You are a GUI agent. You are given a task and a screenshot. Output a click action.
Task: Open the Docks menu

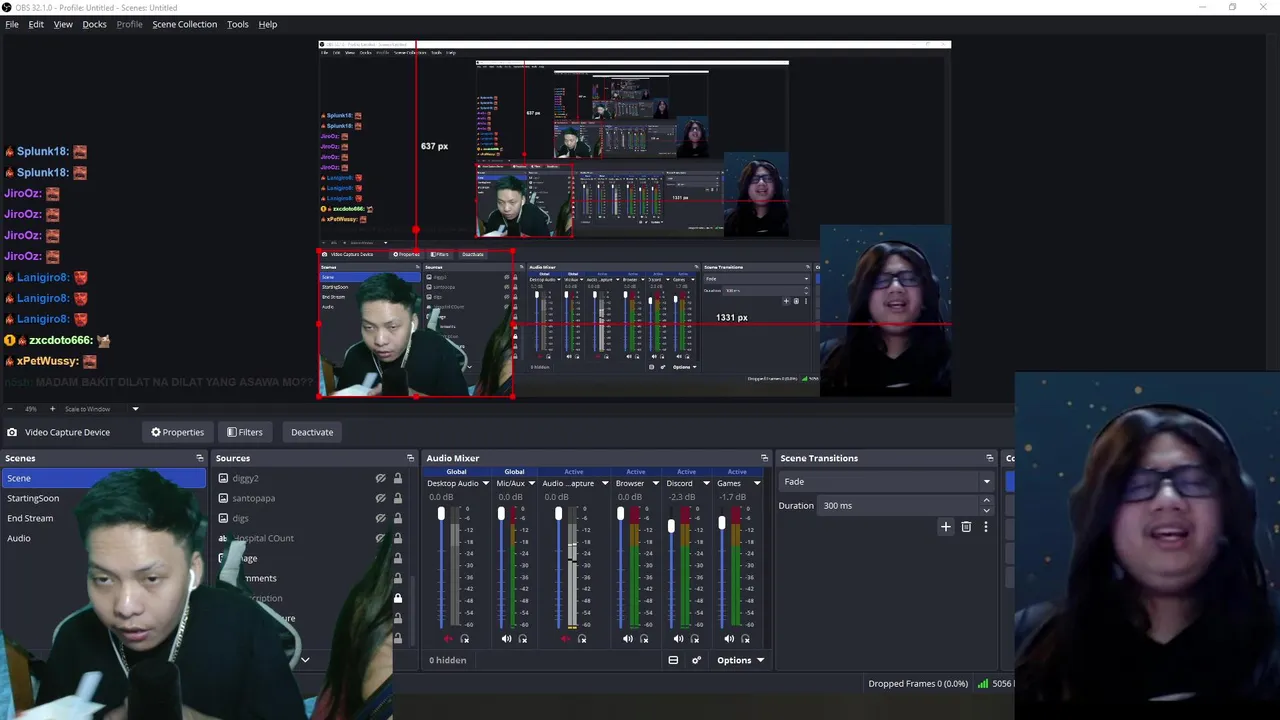coord(94,24)
